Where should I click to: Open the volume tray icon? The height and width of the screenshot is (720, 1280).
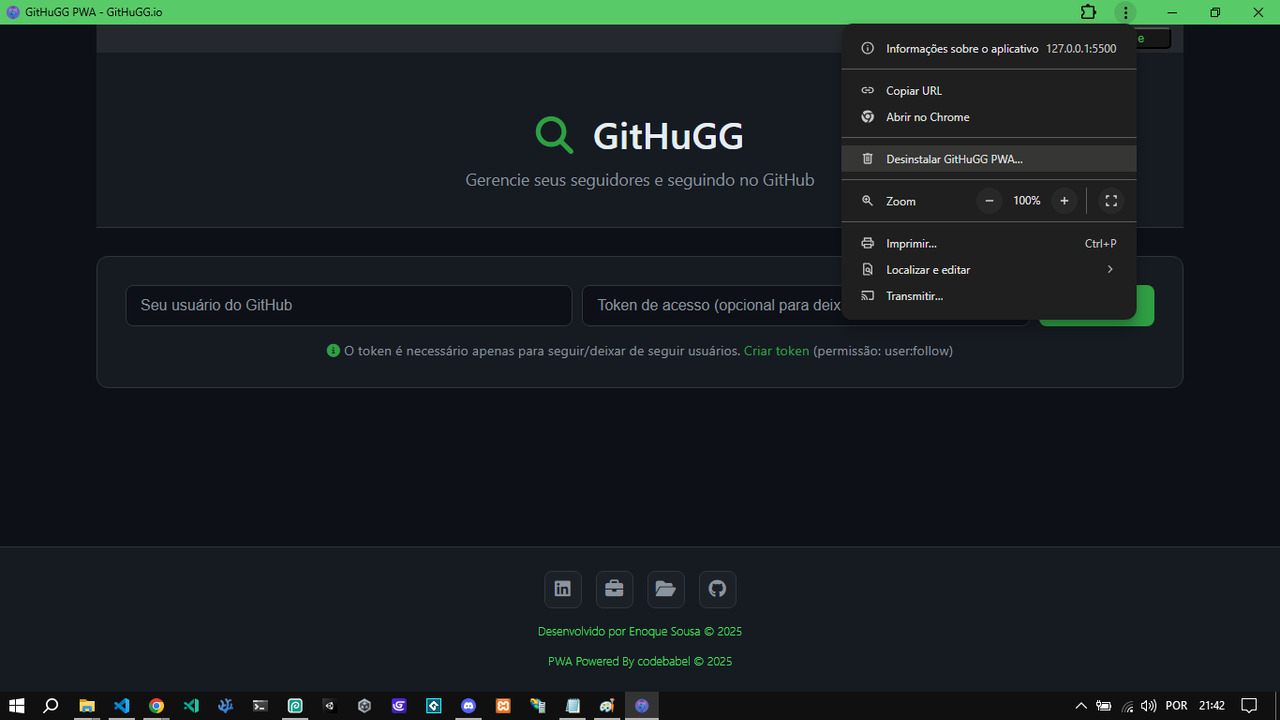[1148, 705]
